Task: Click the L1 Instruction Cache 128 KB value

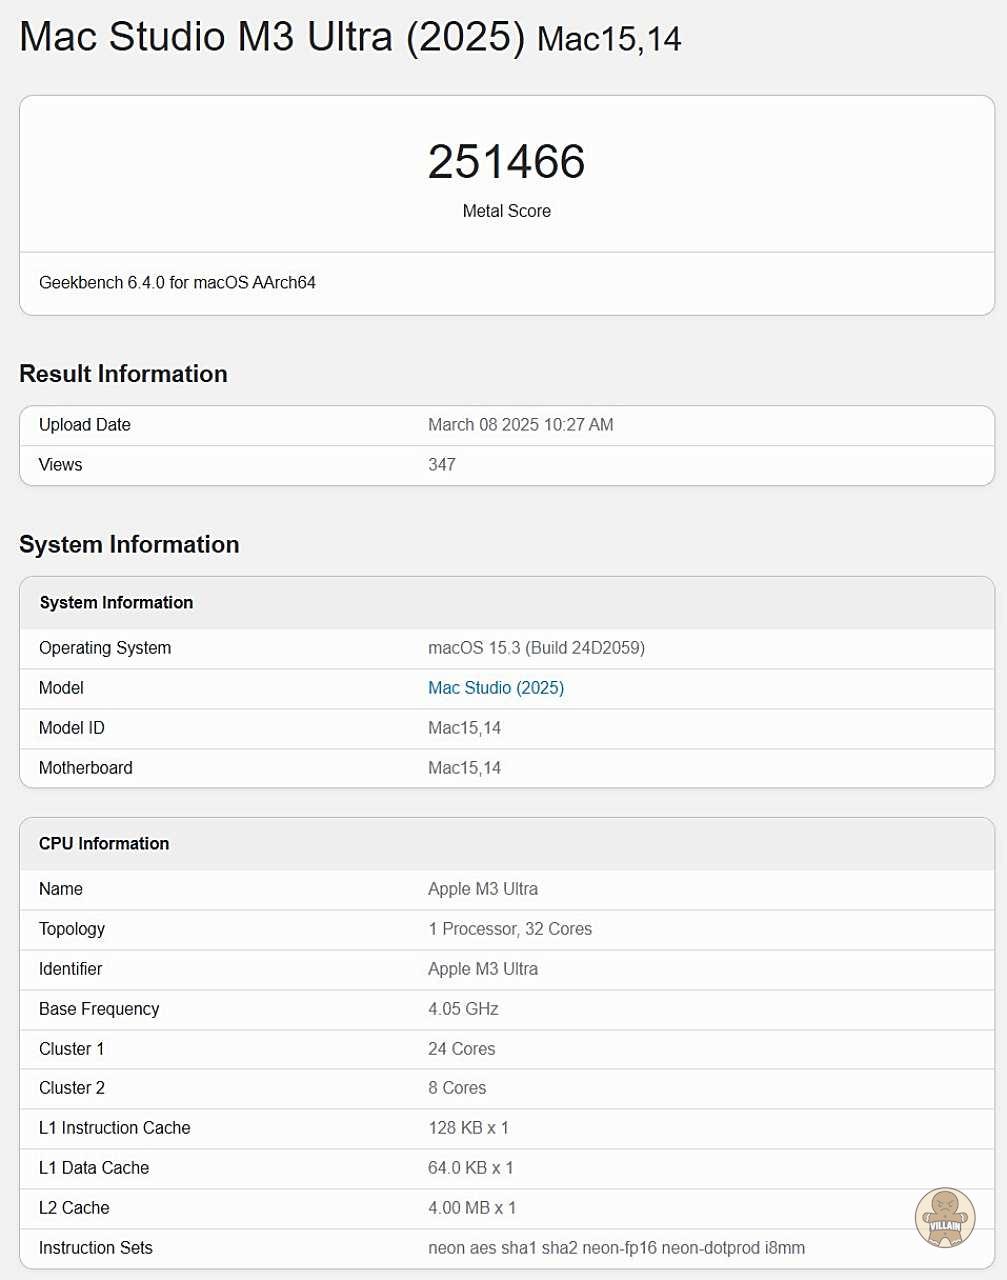Action: tap(468, 1128)
